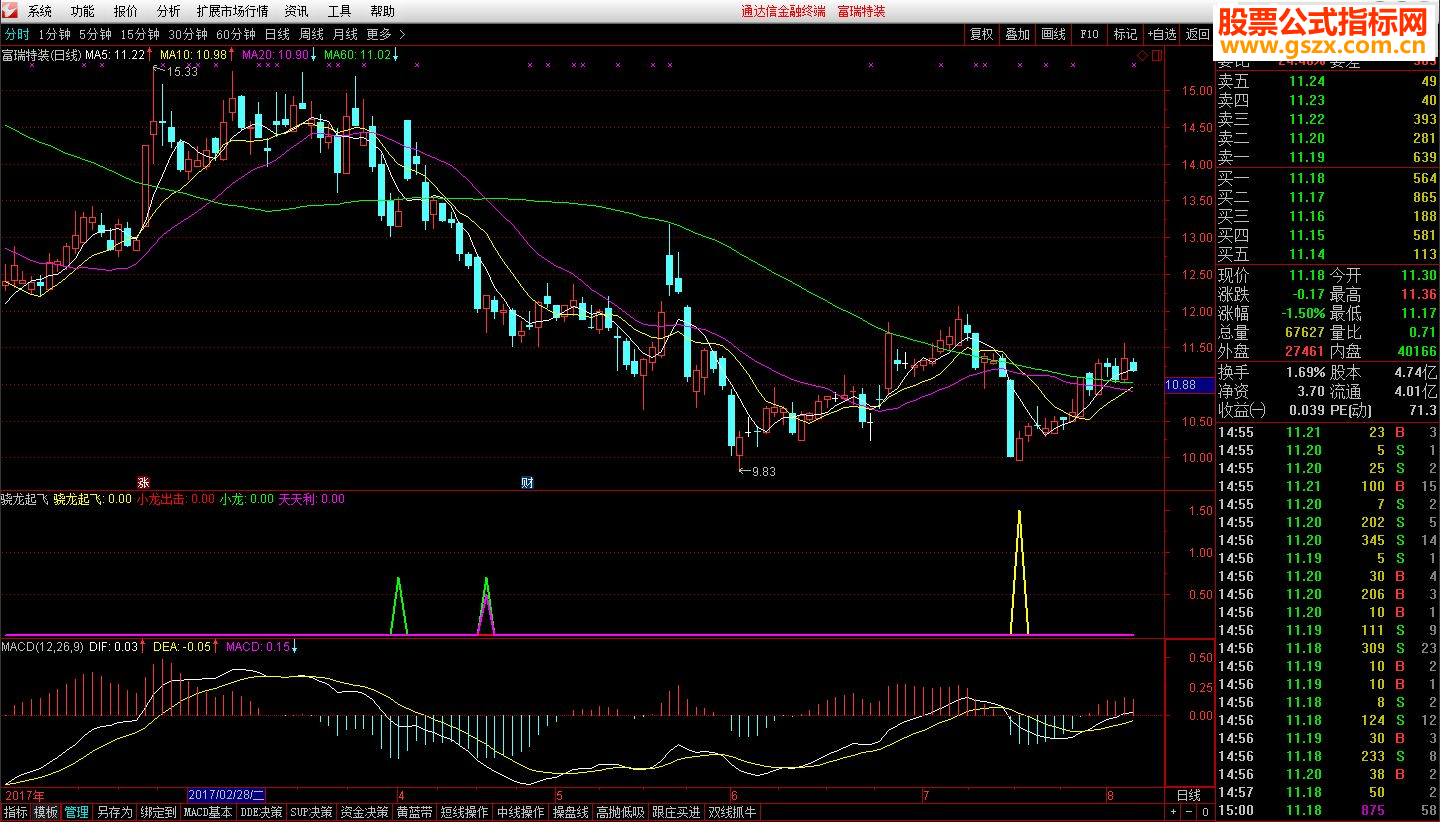Select the 30分钟 period
This screenshot has height=822, width=1440.
(x=188, y=34)
